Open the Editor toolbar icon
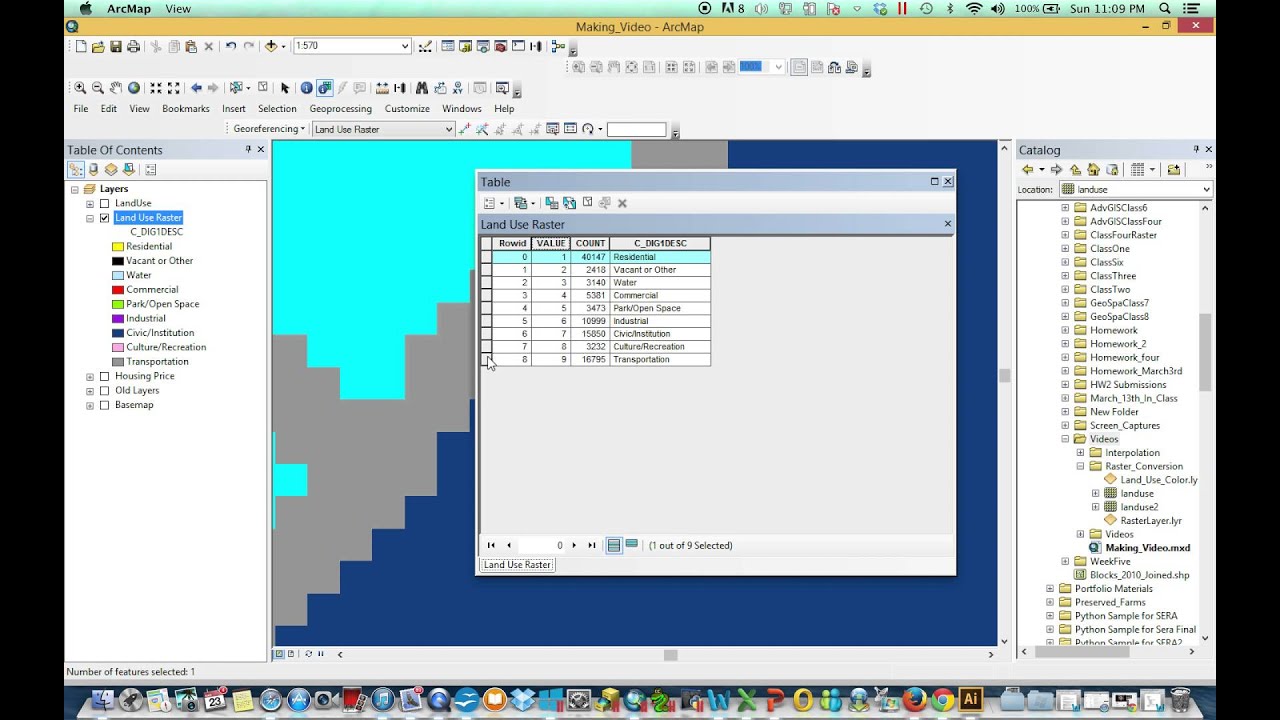This screenshot has width=1280, height=720. point(425,46)
